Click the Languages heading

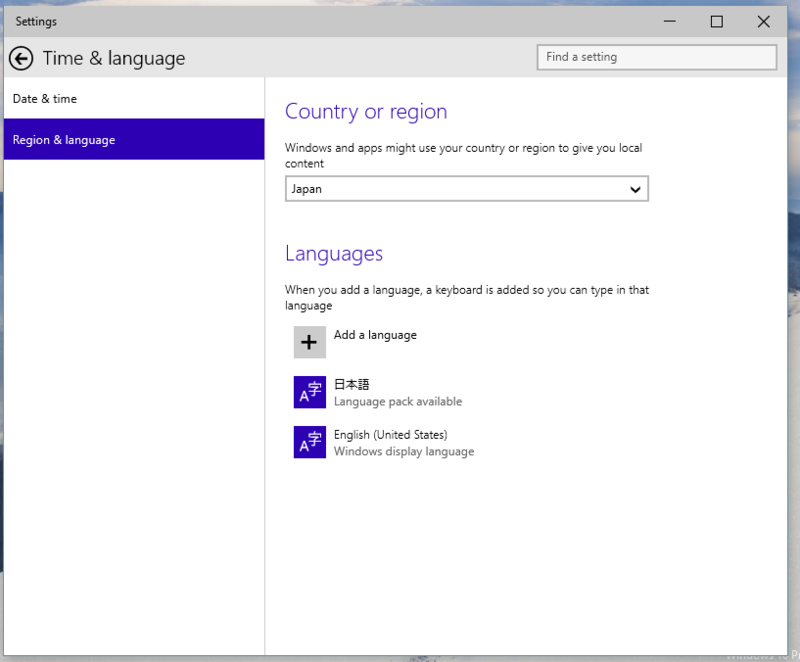[x=334, y=253]
